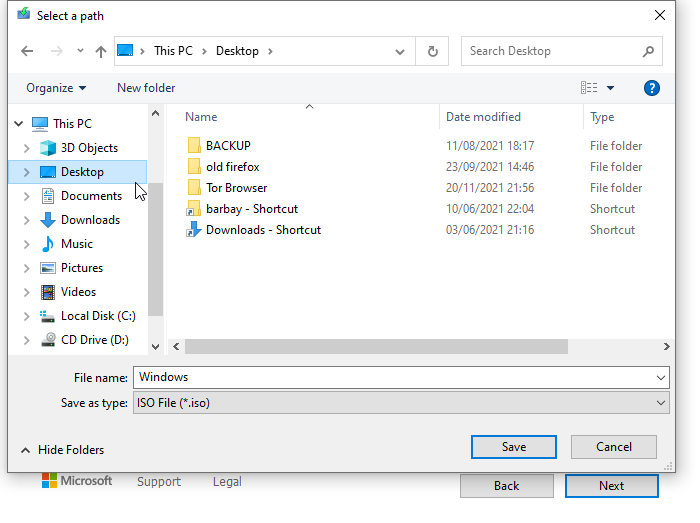This screenshot has height=523, width=700.
Task: Expand the 3D Objects tree node
Action: (x=26, y=148)
